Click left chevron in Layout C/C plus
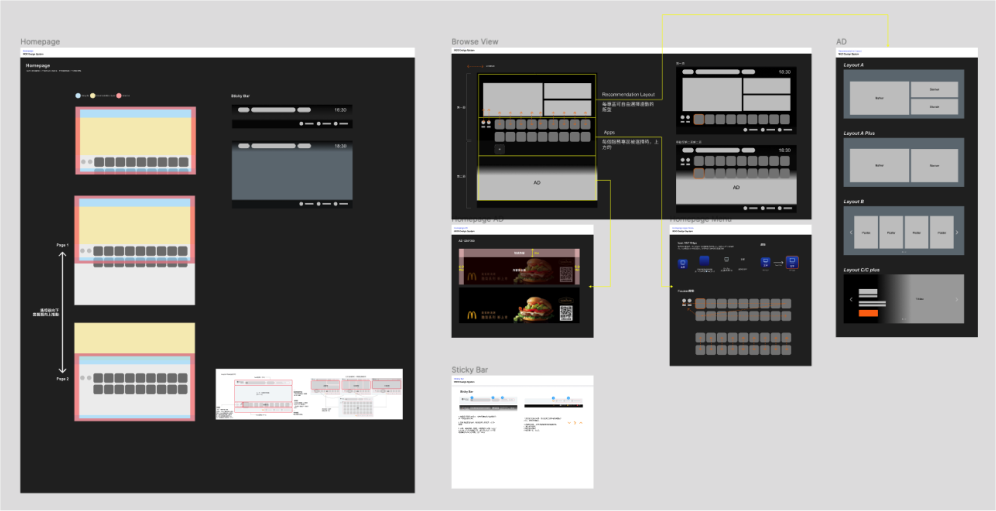996x511 pixels. click(x=851, y=299)
